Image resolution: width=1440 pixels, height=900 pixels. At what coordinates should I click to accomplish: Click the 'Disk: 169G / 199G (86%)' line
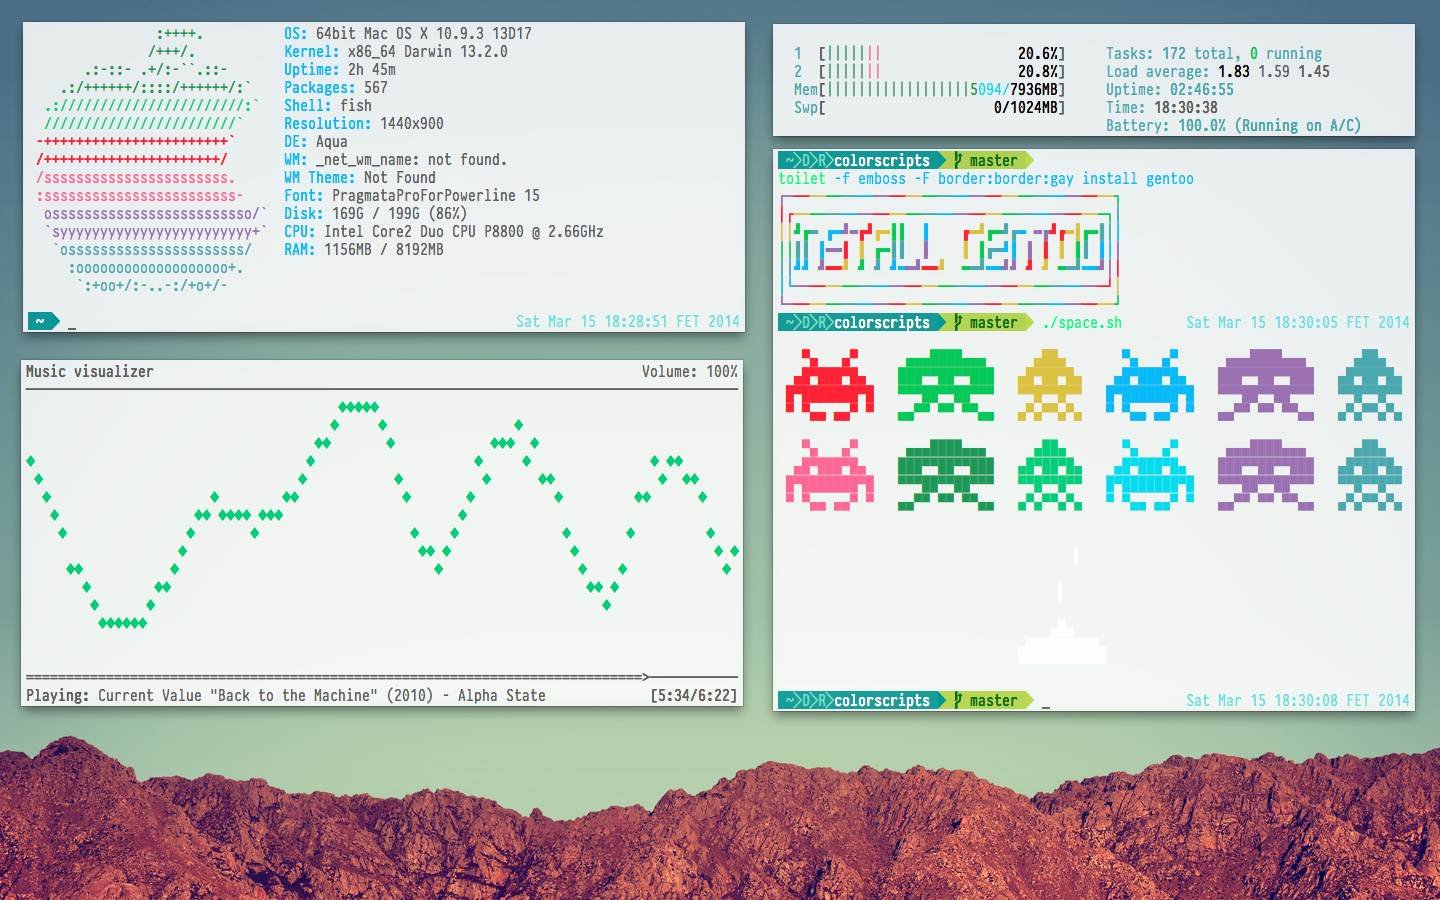coord(376,213)
